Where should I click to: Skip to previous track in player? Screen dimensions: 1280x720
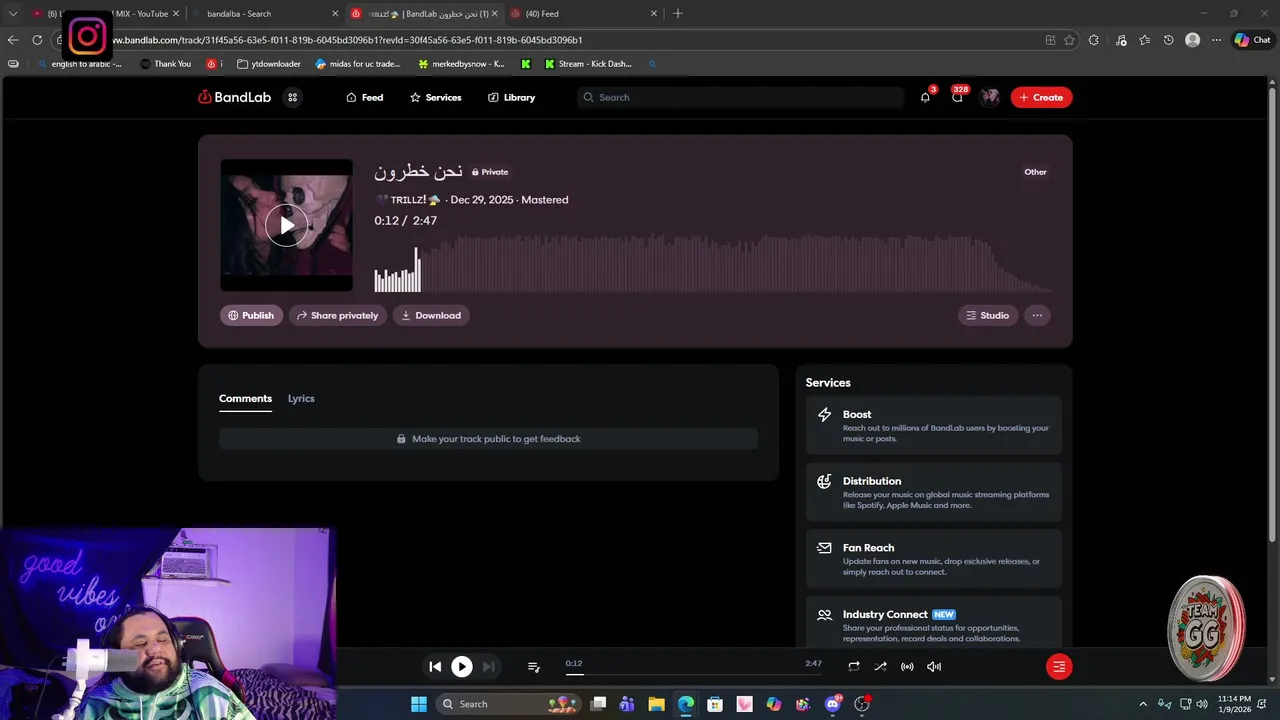[435, 666]
